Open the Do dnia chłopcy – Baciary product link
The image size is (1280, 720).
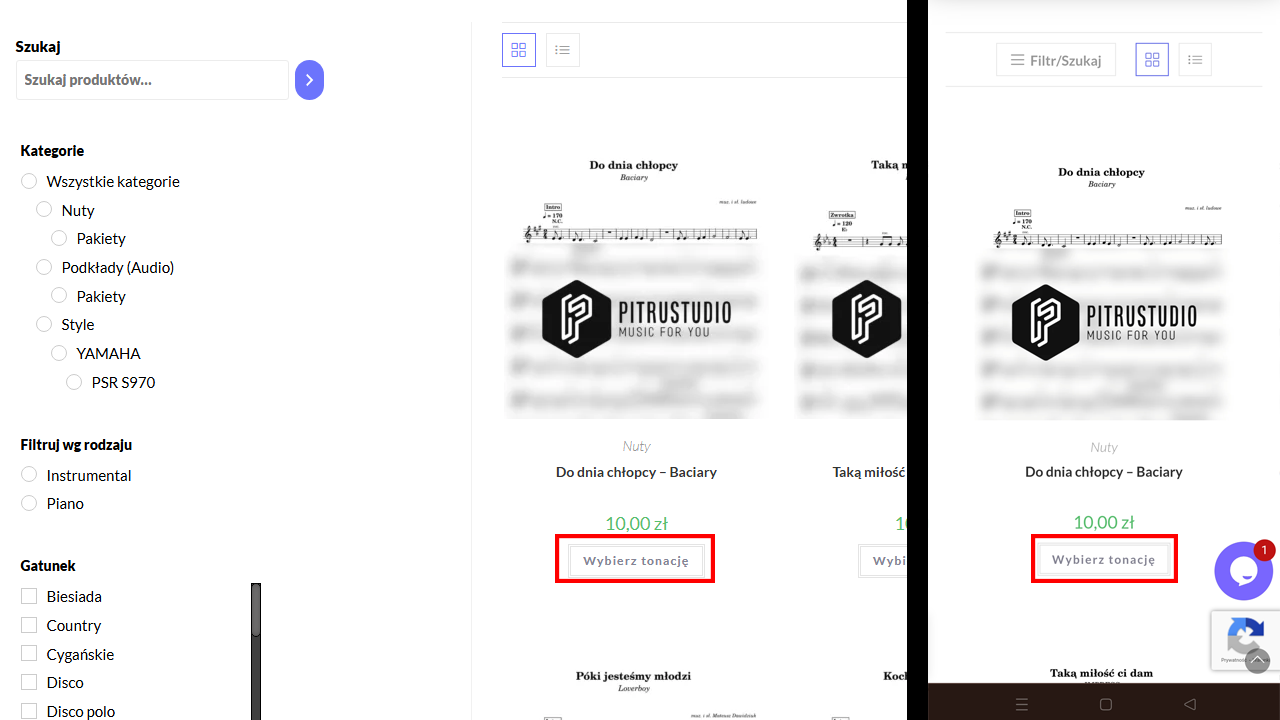(636, 472)
